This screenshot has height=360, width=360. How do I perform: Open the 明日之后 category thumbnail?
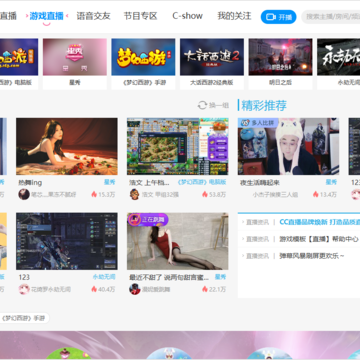click(280, 57)
